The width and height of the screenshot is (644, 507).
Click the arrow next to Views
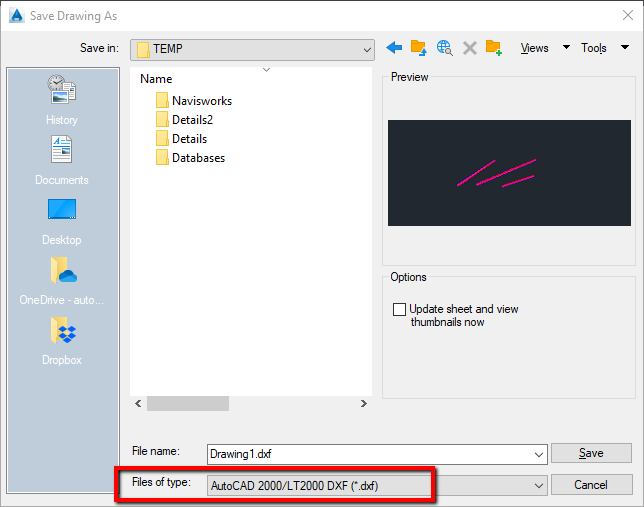566,47
